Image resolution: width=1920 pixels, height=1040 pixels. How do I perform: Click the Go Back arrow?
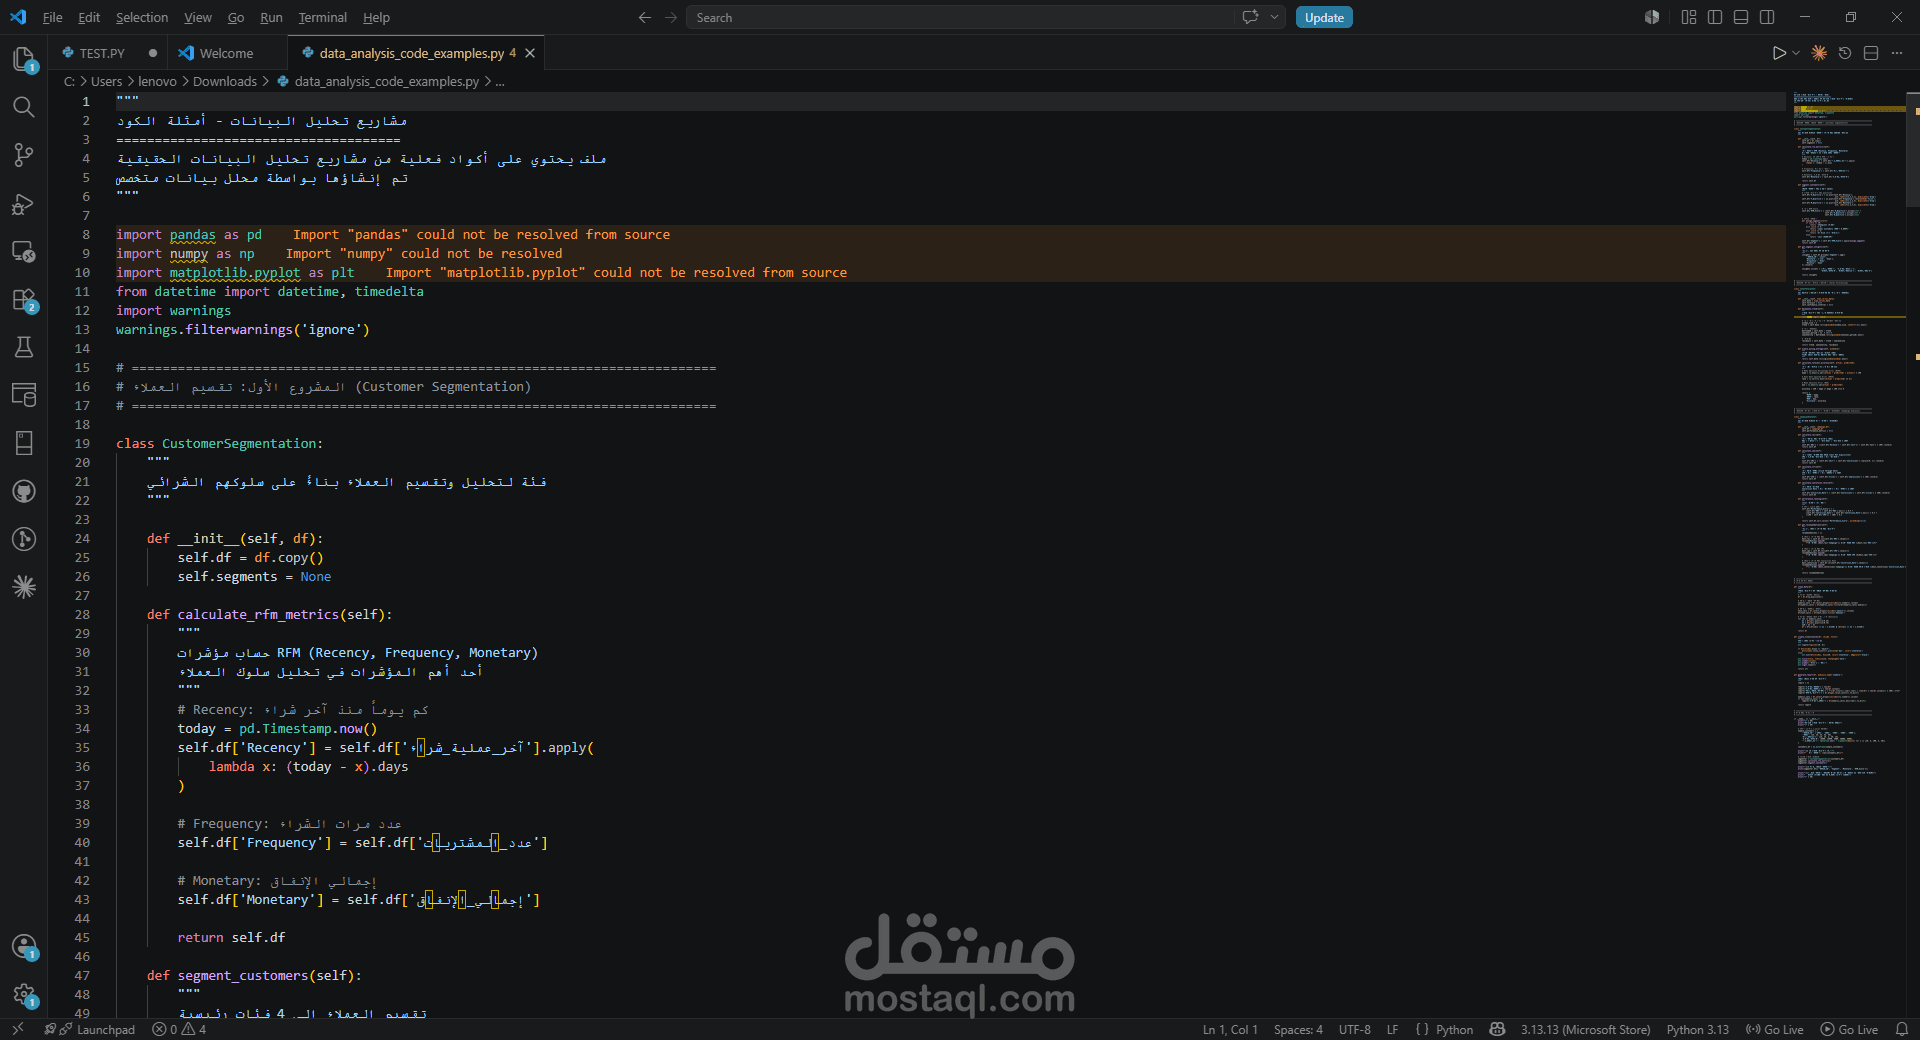click(x=645, y=17)
